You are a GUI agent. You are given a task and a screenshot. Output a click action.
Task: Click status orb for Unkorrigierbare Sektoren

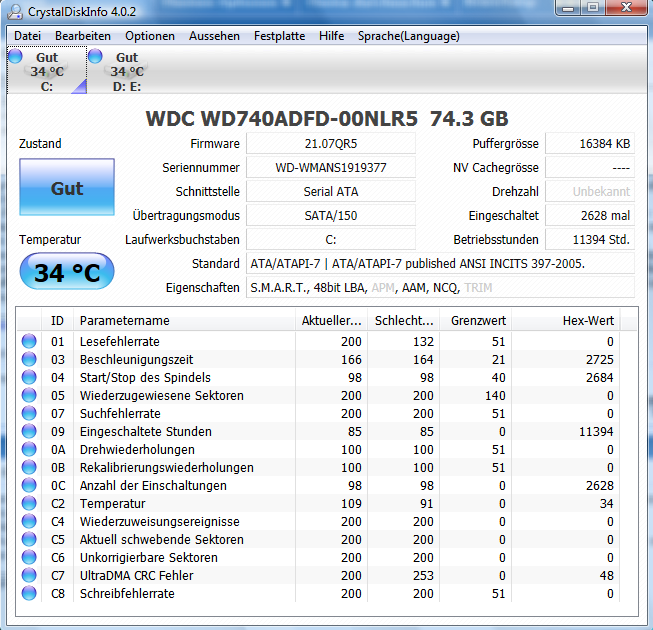click(29, 557)
